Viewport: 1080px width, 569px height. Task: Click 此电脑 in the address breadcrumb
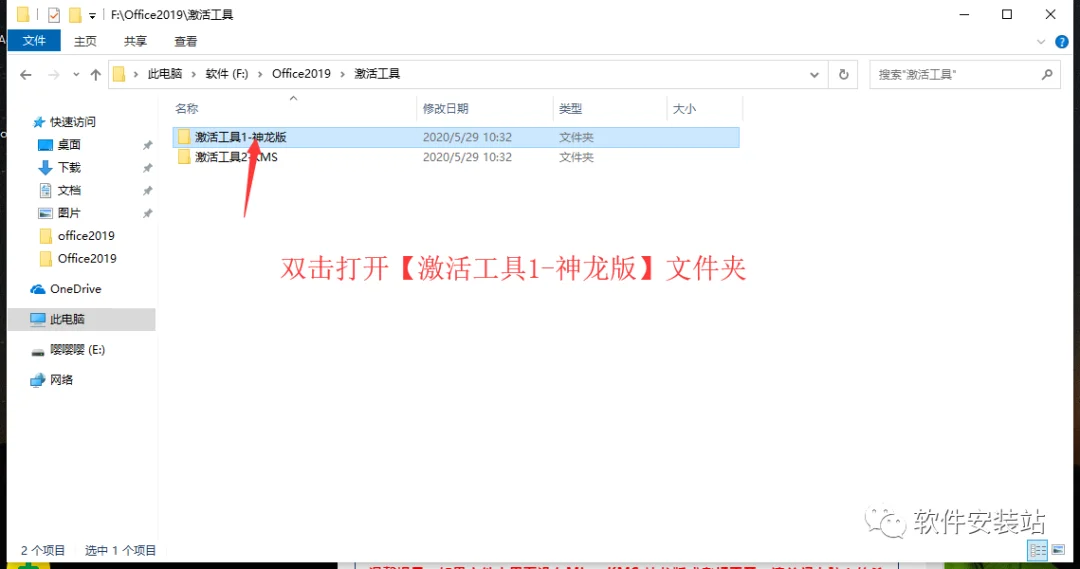tap(165, 74)
